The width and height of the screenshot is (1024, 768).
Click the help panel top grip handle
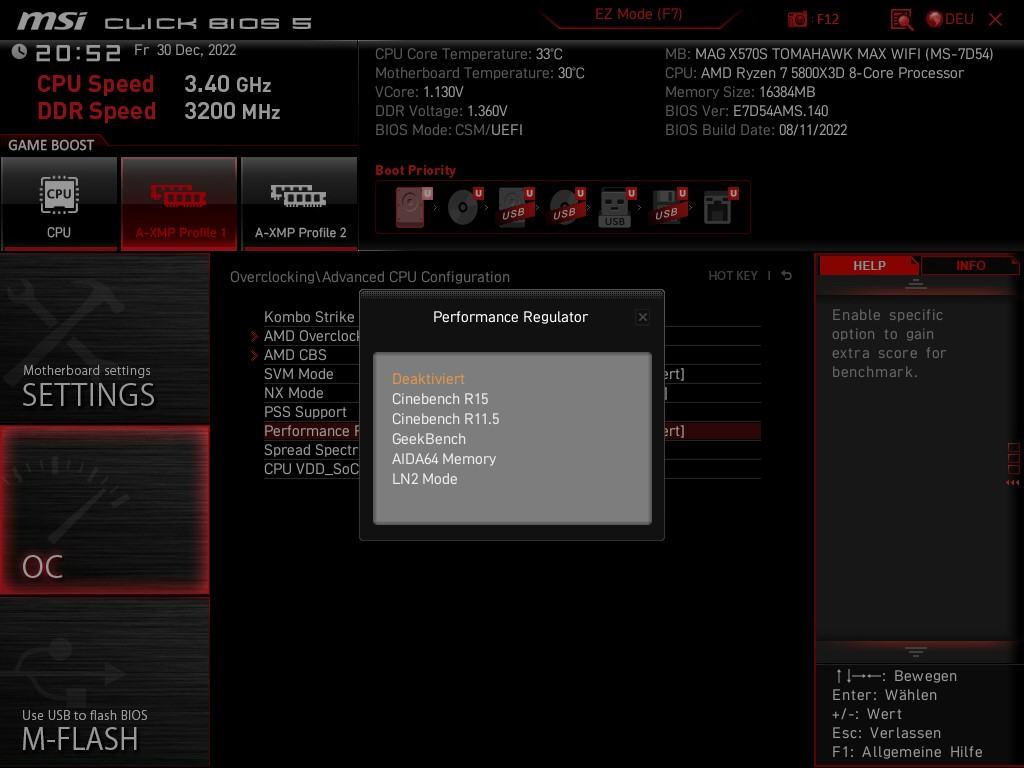coord(916,283)
